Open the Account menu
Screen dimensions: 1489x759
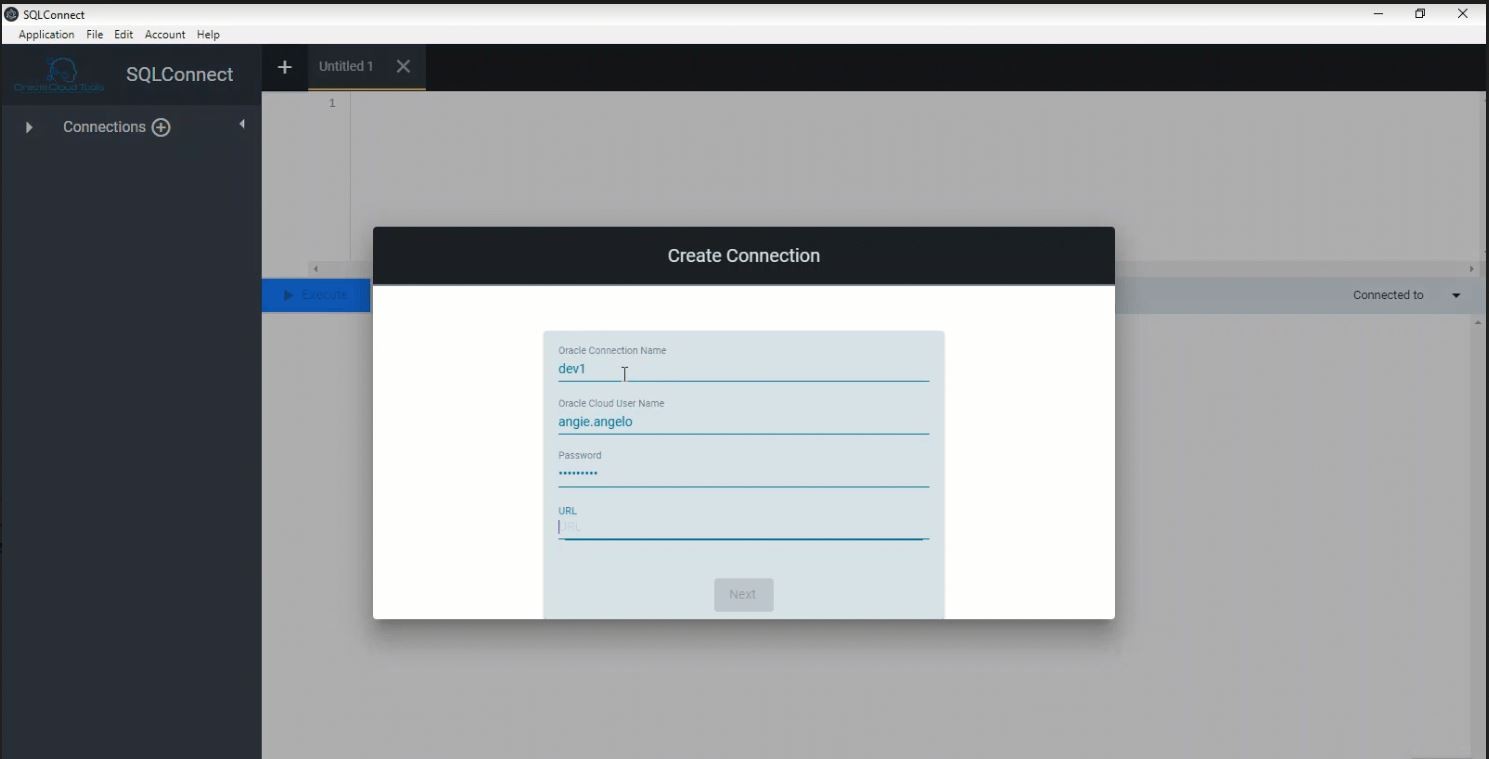[165, 34]
